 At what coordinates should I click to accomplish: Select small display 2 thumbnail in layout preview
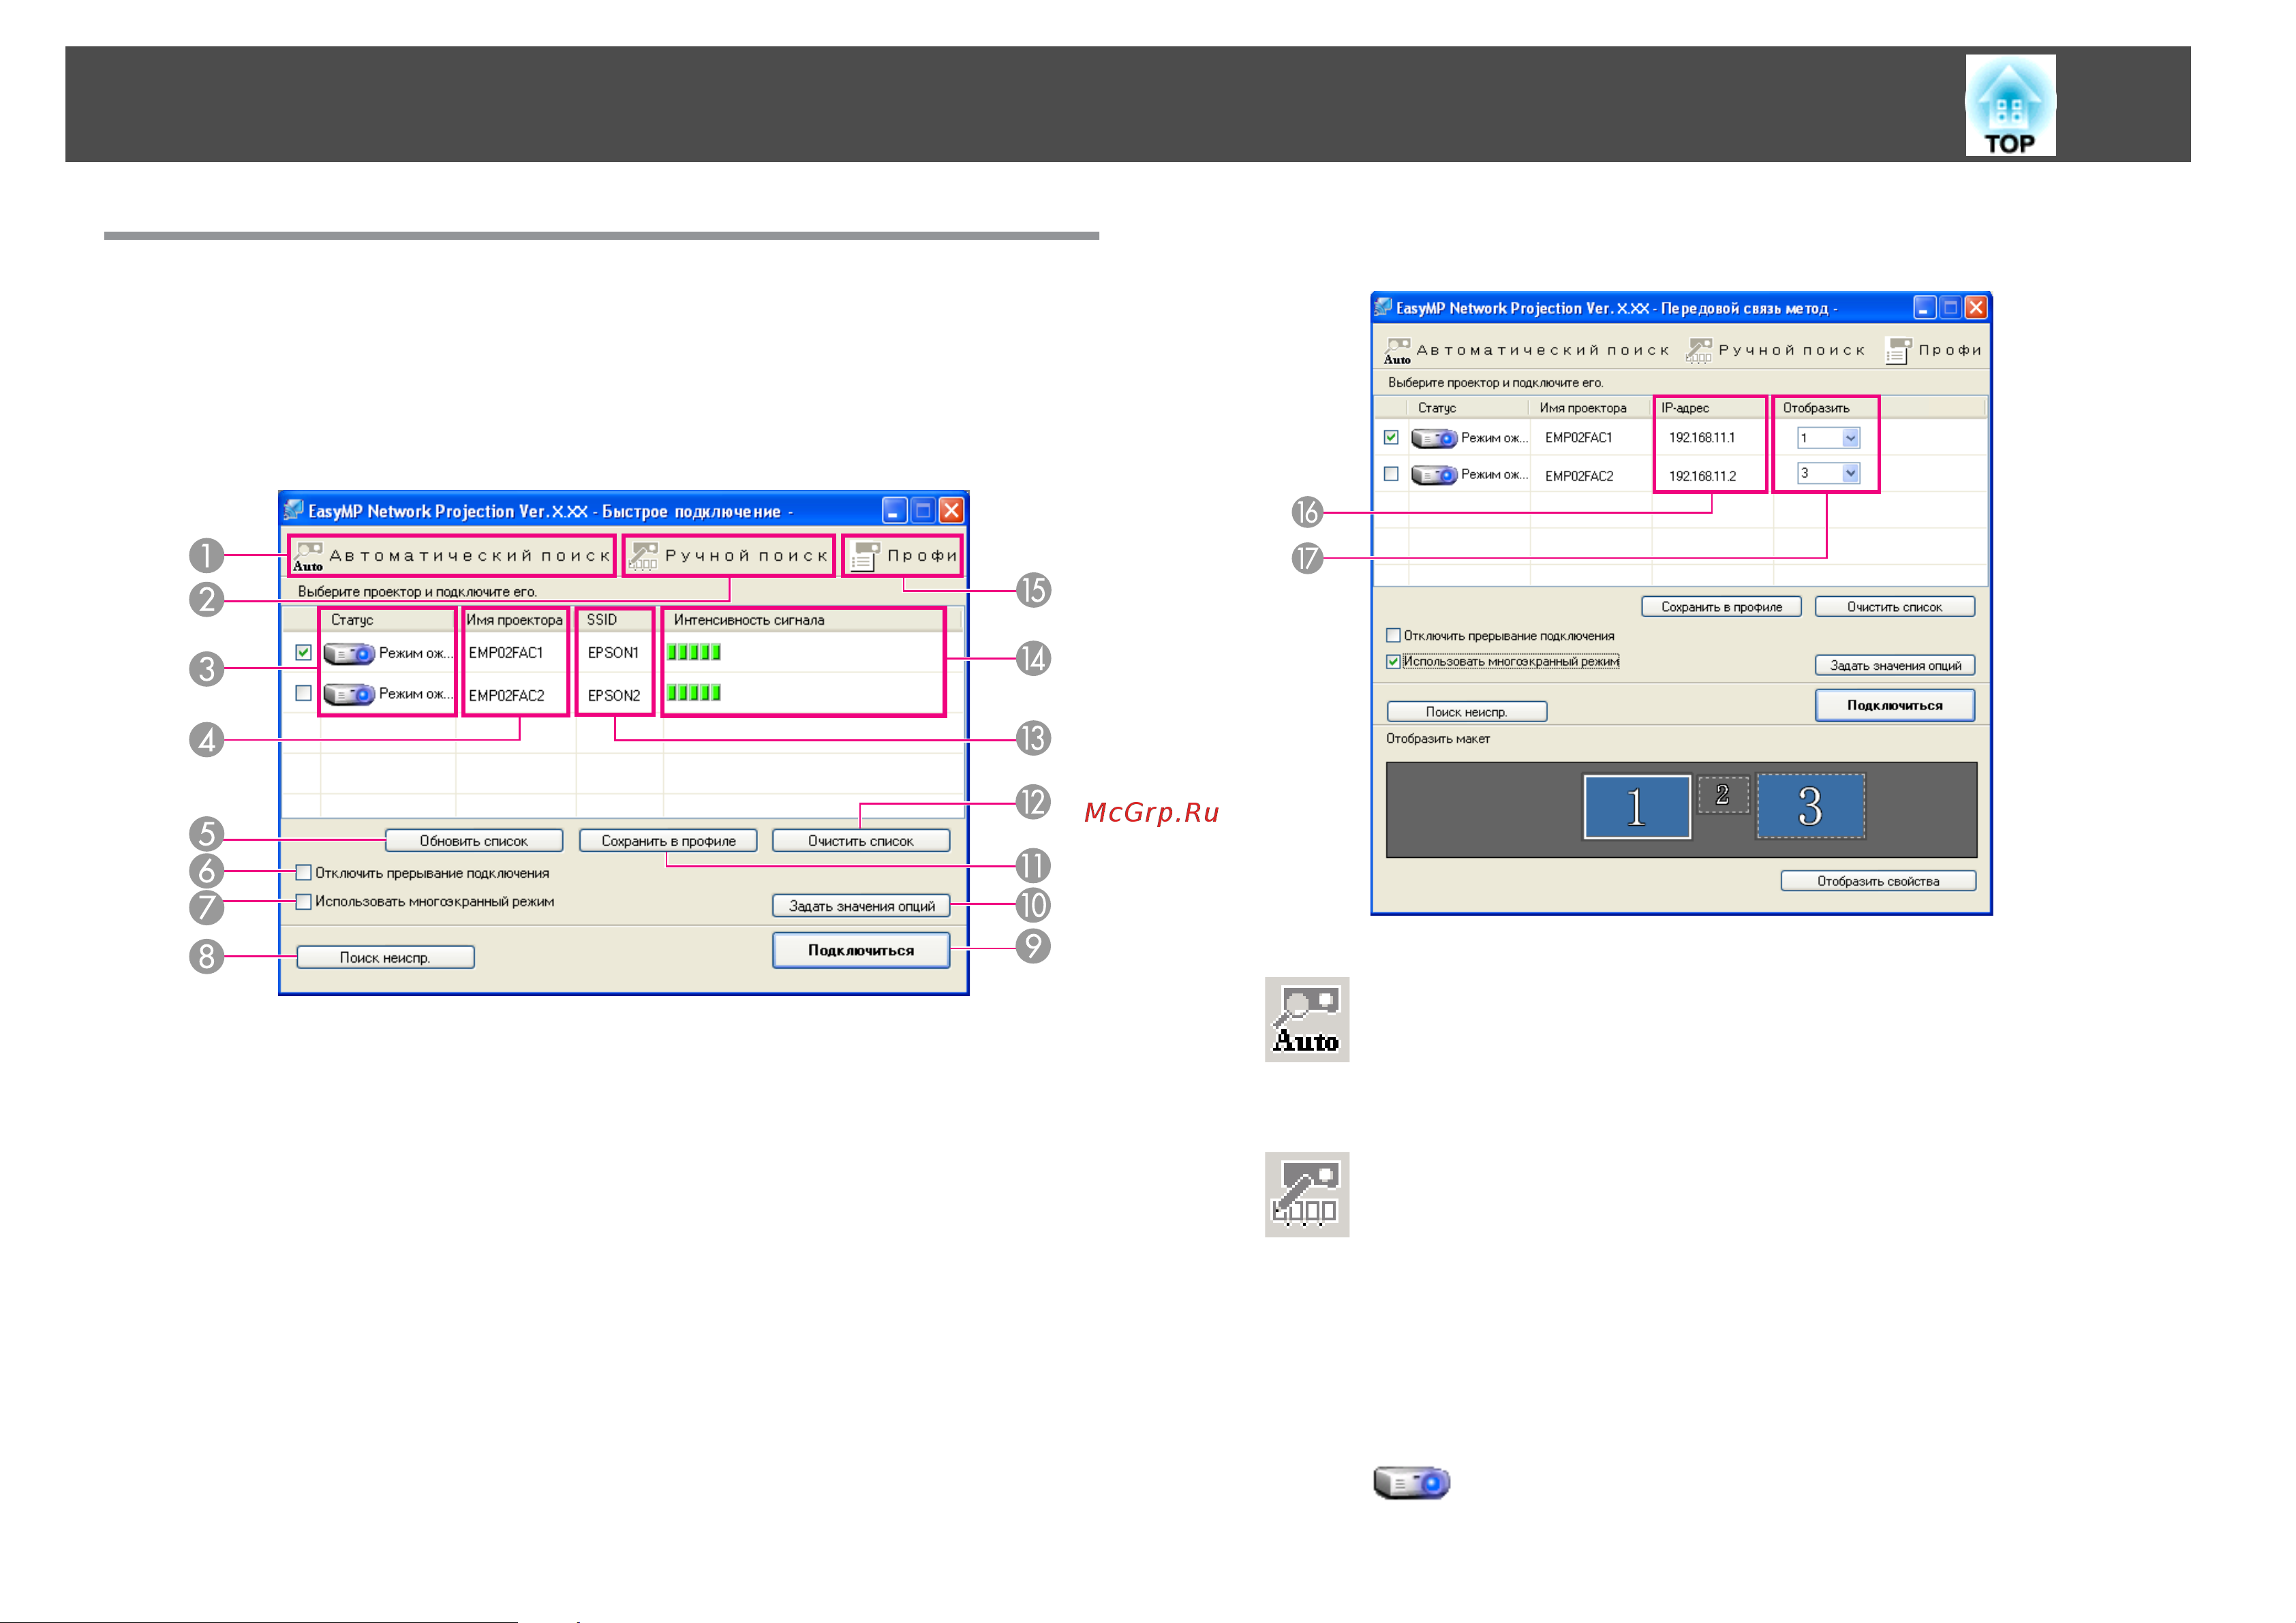[x=1723, y=795]
